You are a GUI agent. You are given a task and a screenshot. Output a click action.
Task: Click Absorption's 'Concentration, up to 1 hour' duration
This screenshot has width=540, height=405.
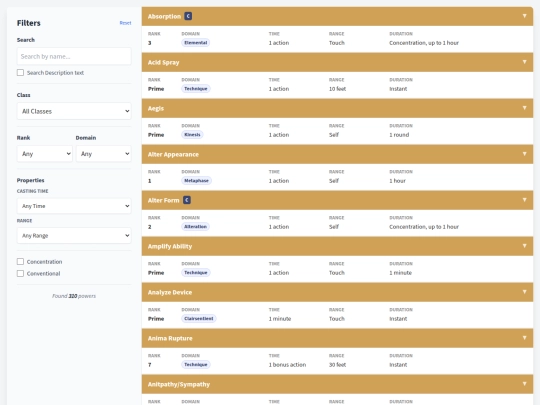pos(424,43)
